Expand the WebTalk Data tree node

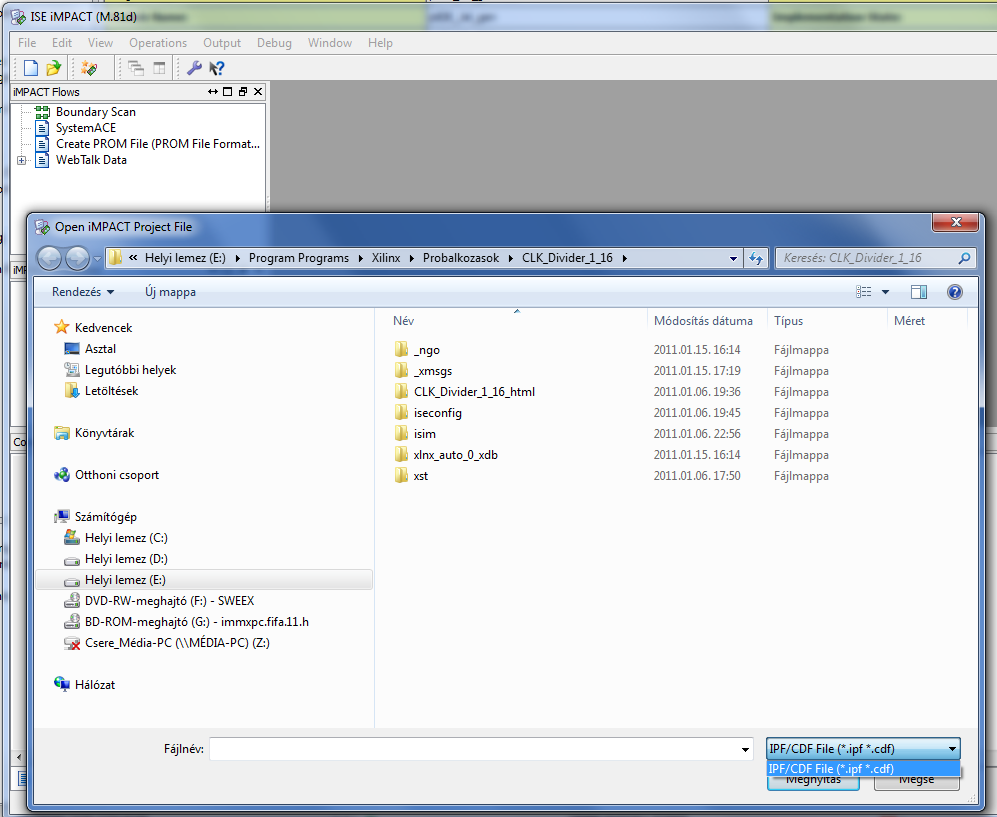[22, 160]
